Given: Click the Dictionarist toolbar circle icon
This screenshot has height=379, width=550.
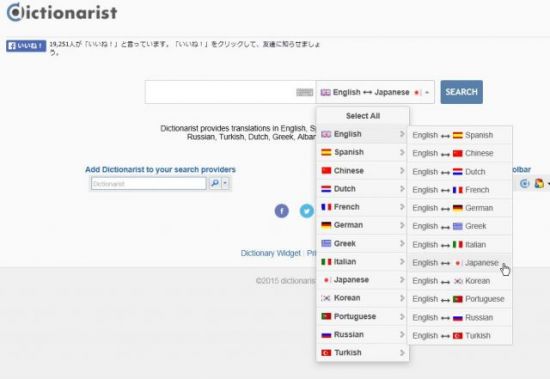Looking at the screenshot, I should click(x=524, y=183).
